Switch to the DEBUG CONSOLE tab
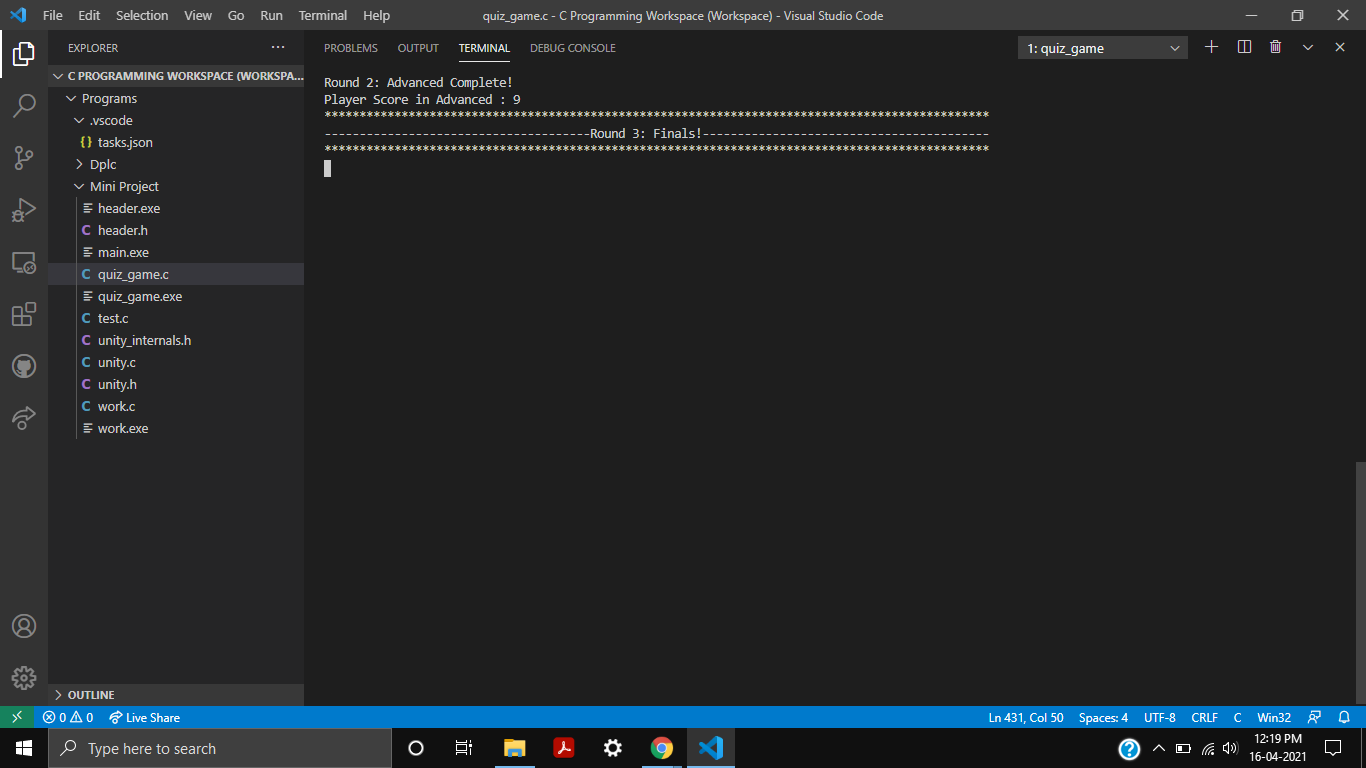1366x768 pixels. pos(572,47)
